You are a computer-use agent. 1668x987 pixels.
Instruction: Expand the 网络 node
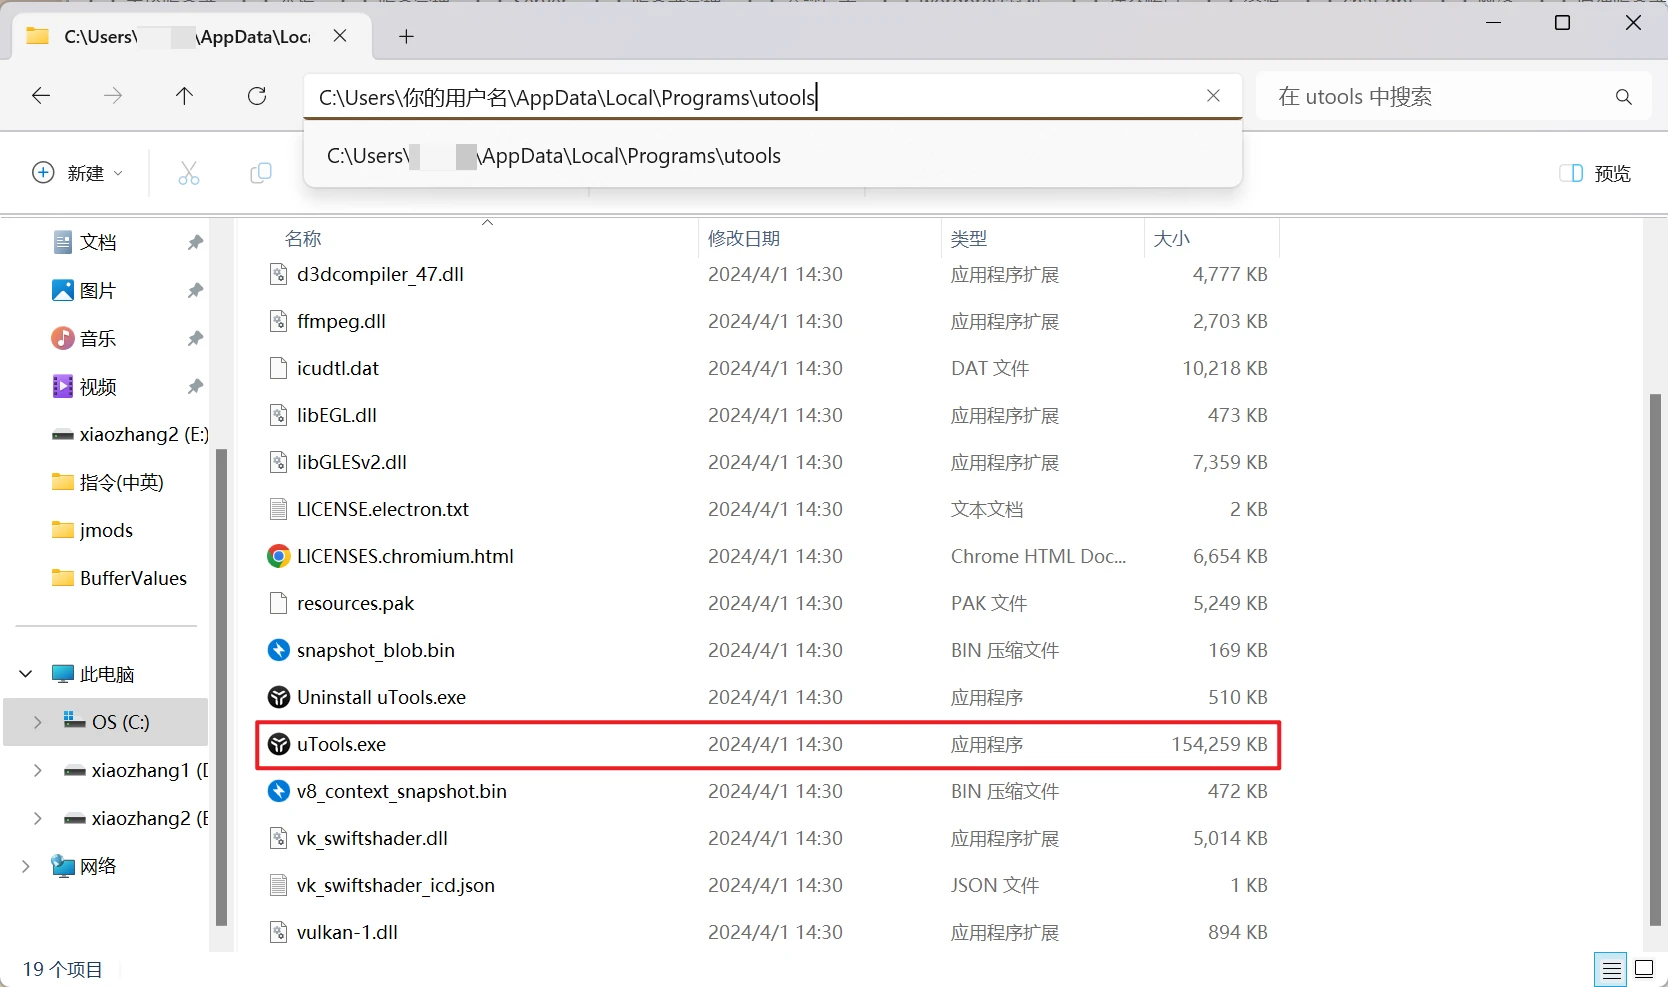[26, 866]
